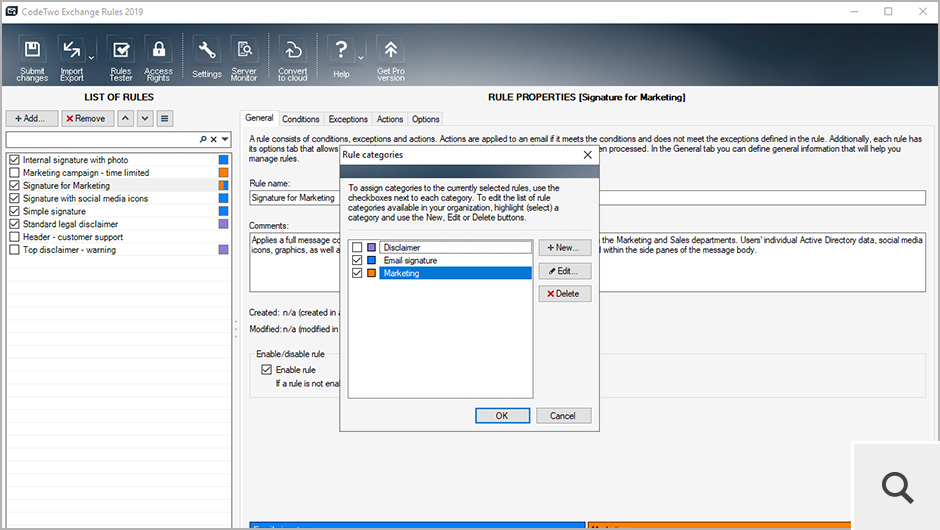Viewport: 940px width, 530px height.
Task: Click blue swatch of Internal signature rule
Action: pyautogui.click(x=224, y=160)
